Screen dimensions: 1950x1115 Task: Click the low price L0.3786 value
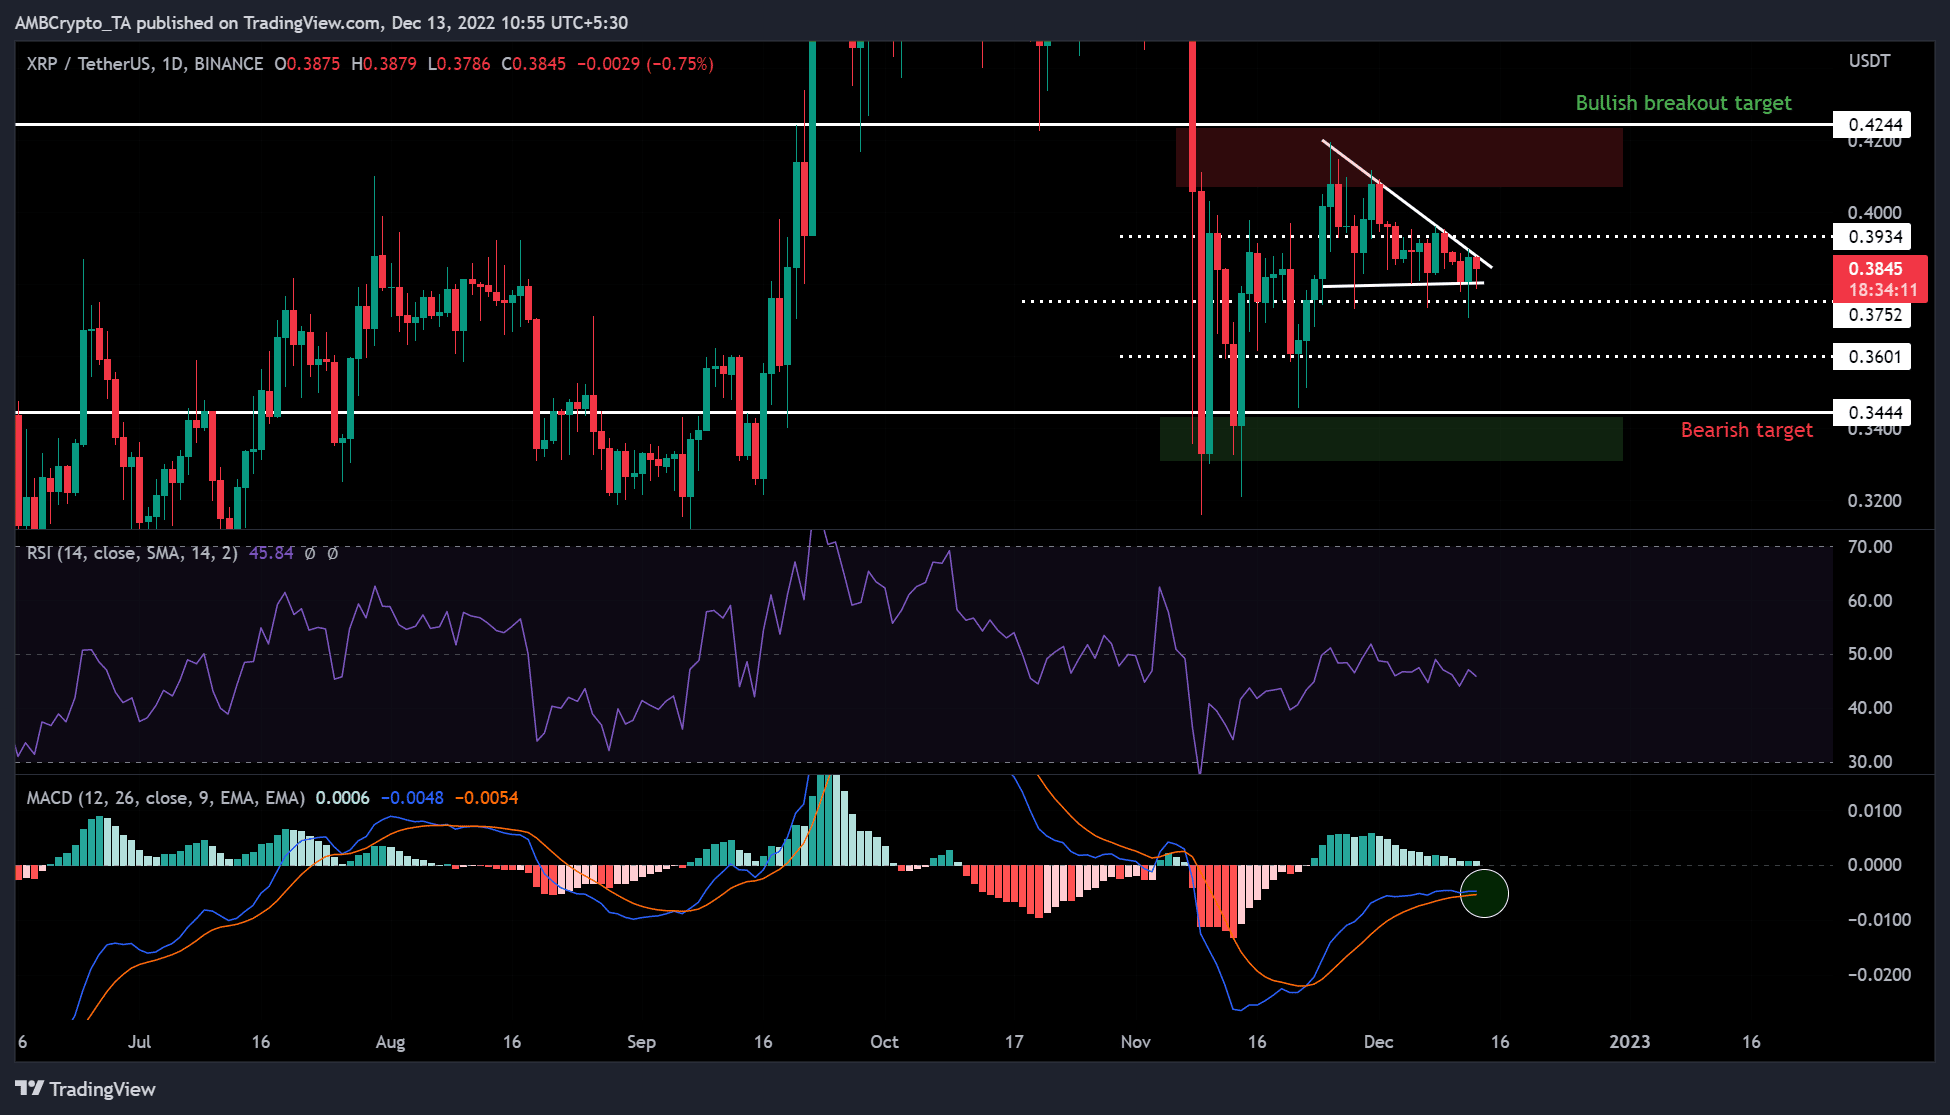click(x=459, y=64)
